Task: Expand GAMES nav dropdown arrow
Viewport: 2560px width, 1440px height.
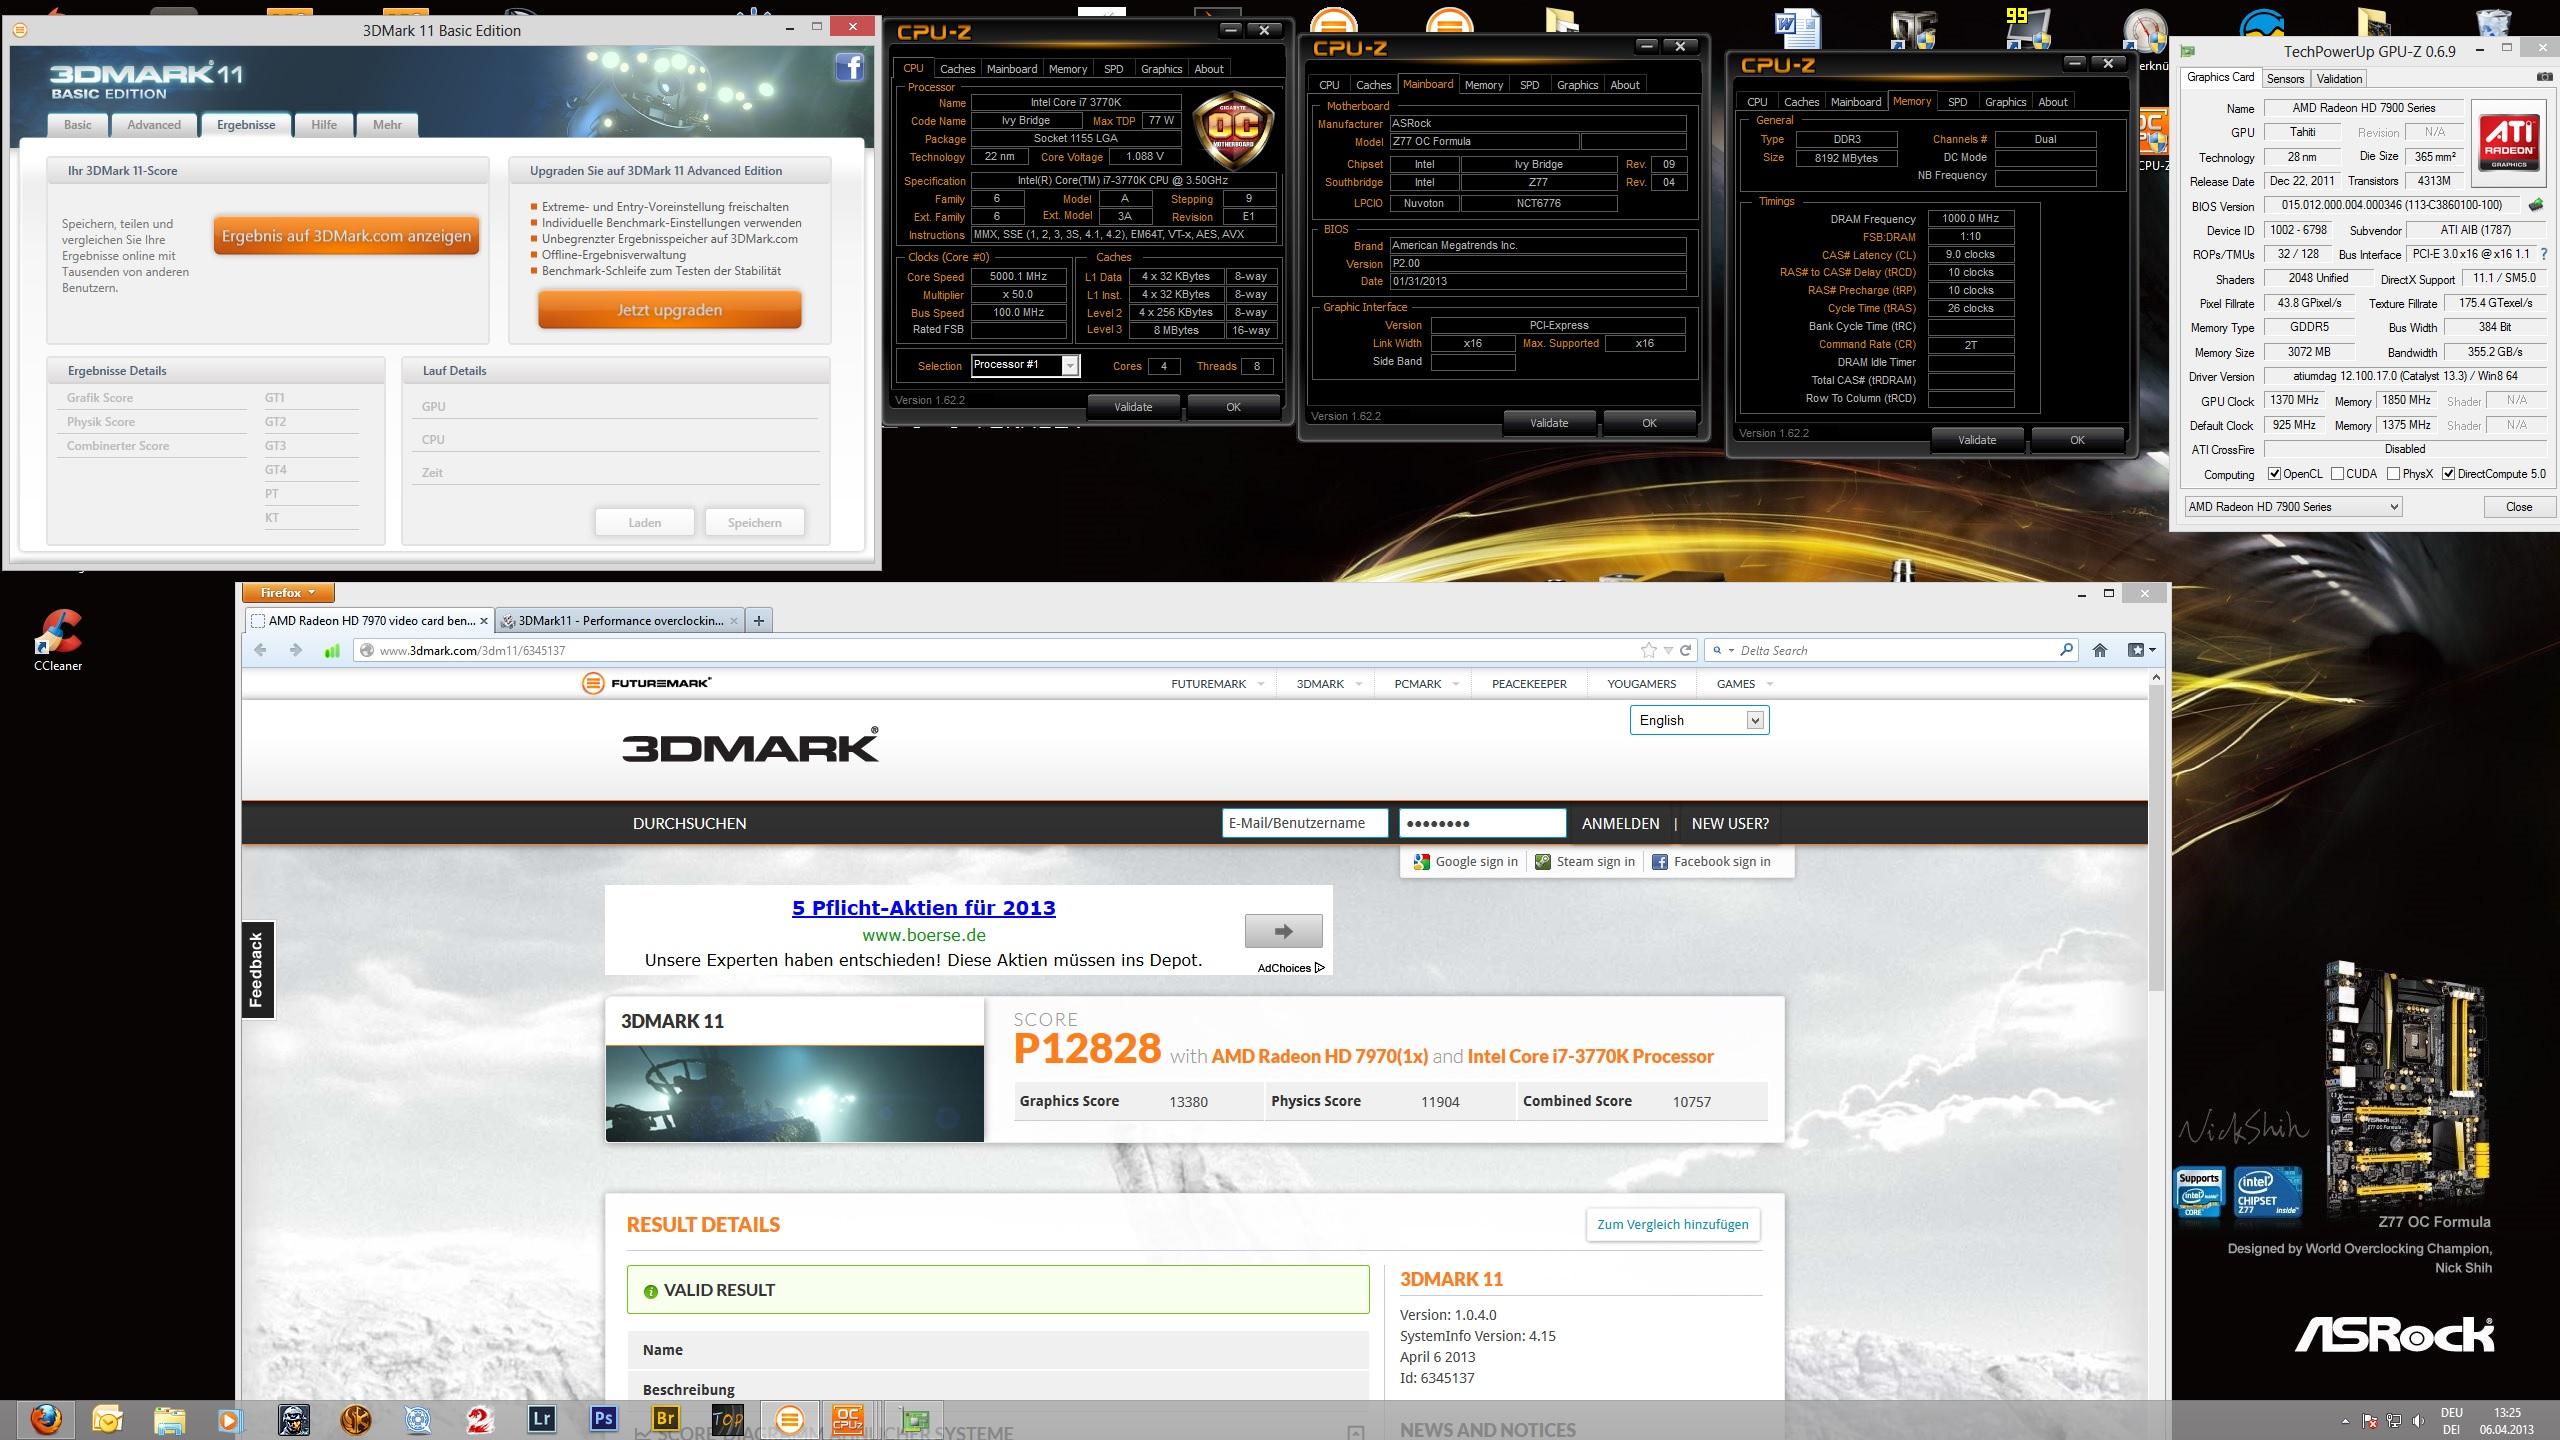Action: tap(1770, 684)
